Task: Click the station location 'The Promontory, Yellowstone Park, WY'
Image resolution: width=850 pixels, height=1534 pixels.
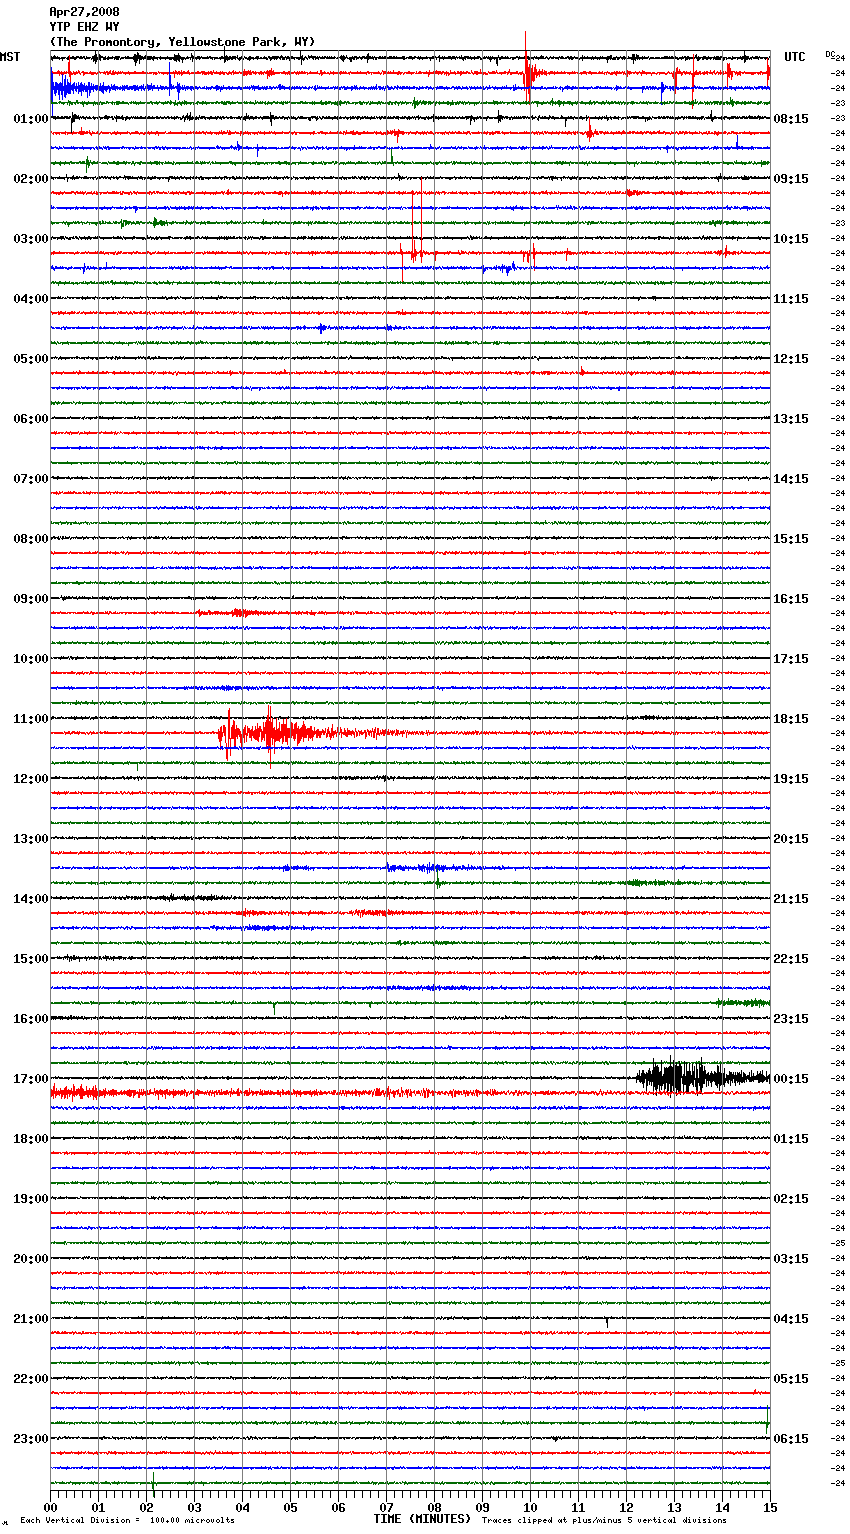Action: tap(182, 42)
